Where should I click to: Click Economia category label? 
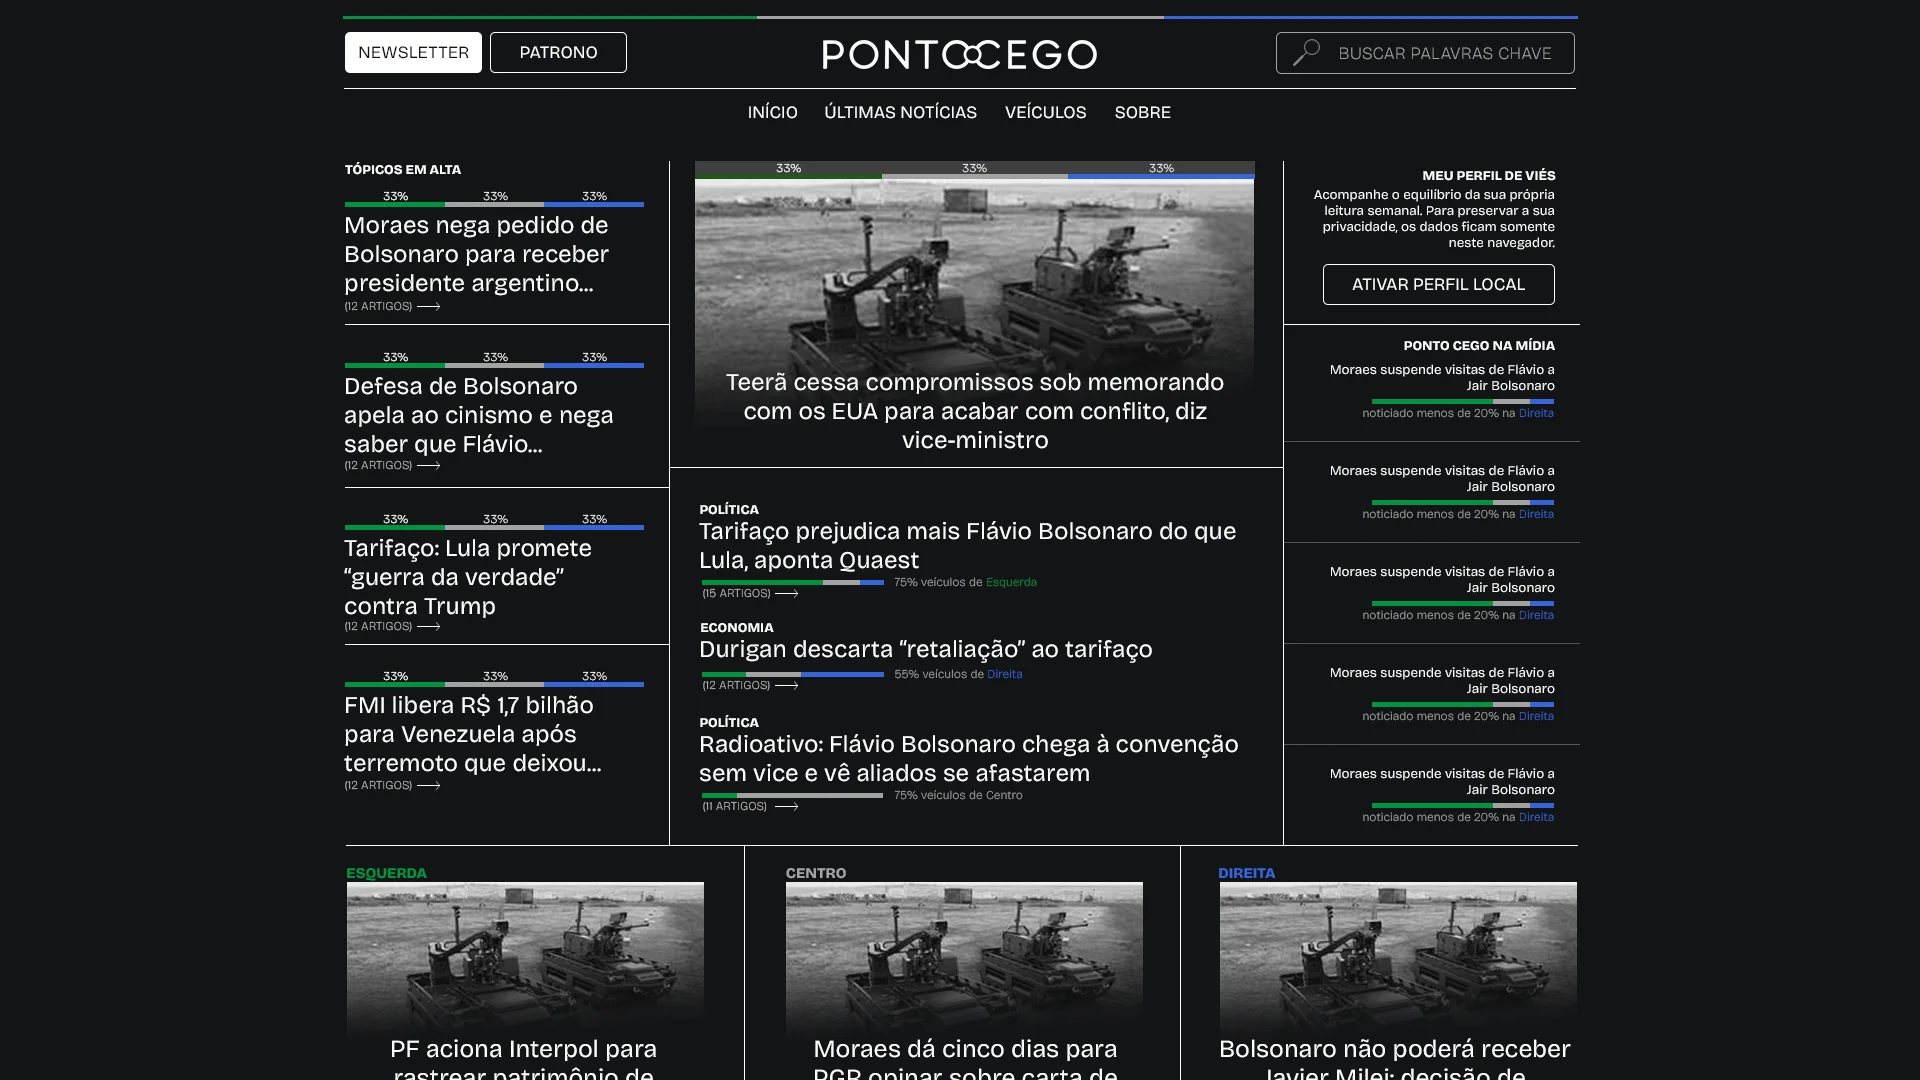(x=737, y=628)
